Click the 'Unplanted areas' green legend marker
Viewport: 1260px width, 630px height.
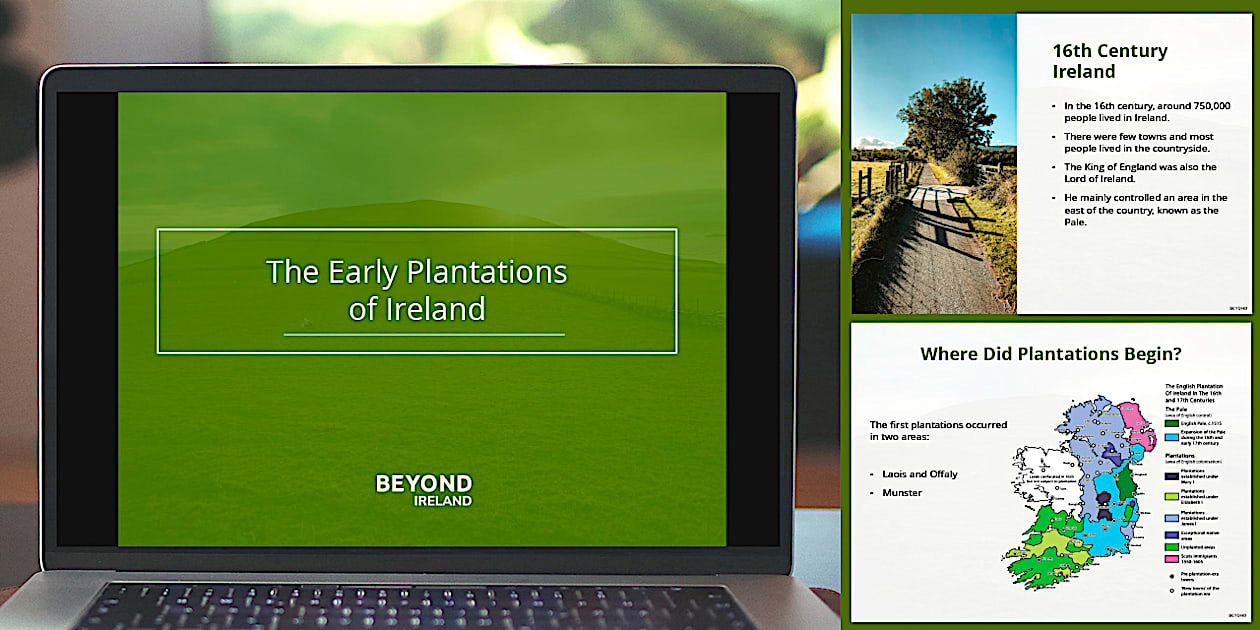pyautogui.click(x=1170, y=547)
